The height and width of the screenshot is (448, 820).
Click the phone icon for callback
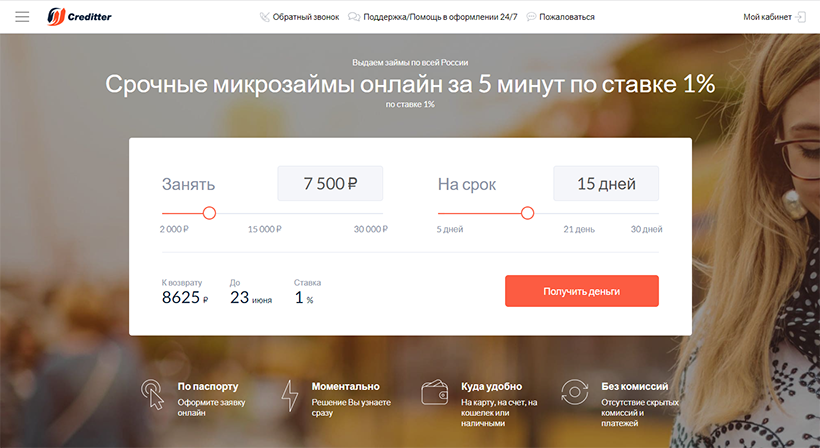[x=265, y=17]
